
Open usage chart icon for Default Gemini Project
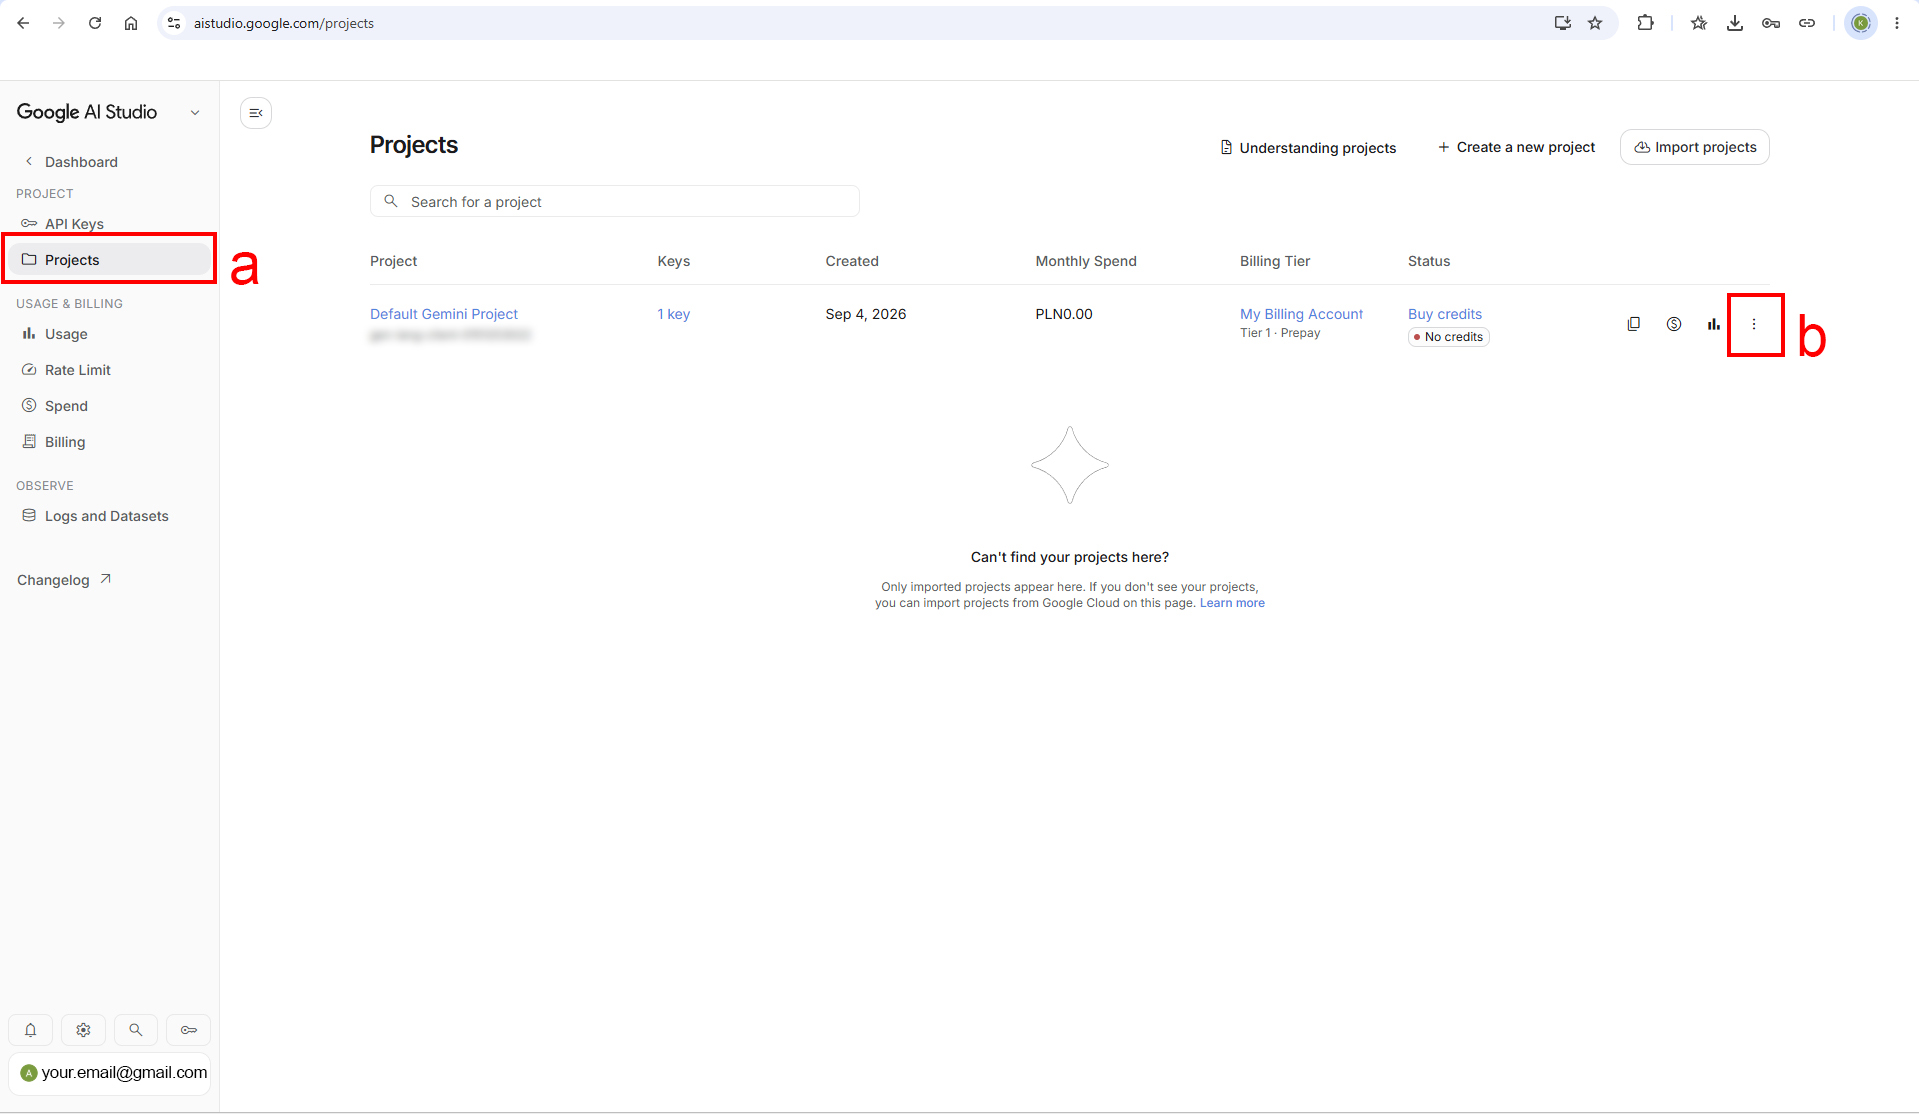click(x=1714, y=324)
